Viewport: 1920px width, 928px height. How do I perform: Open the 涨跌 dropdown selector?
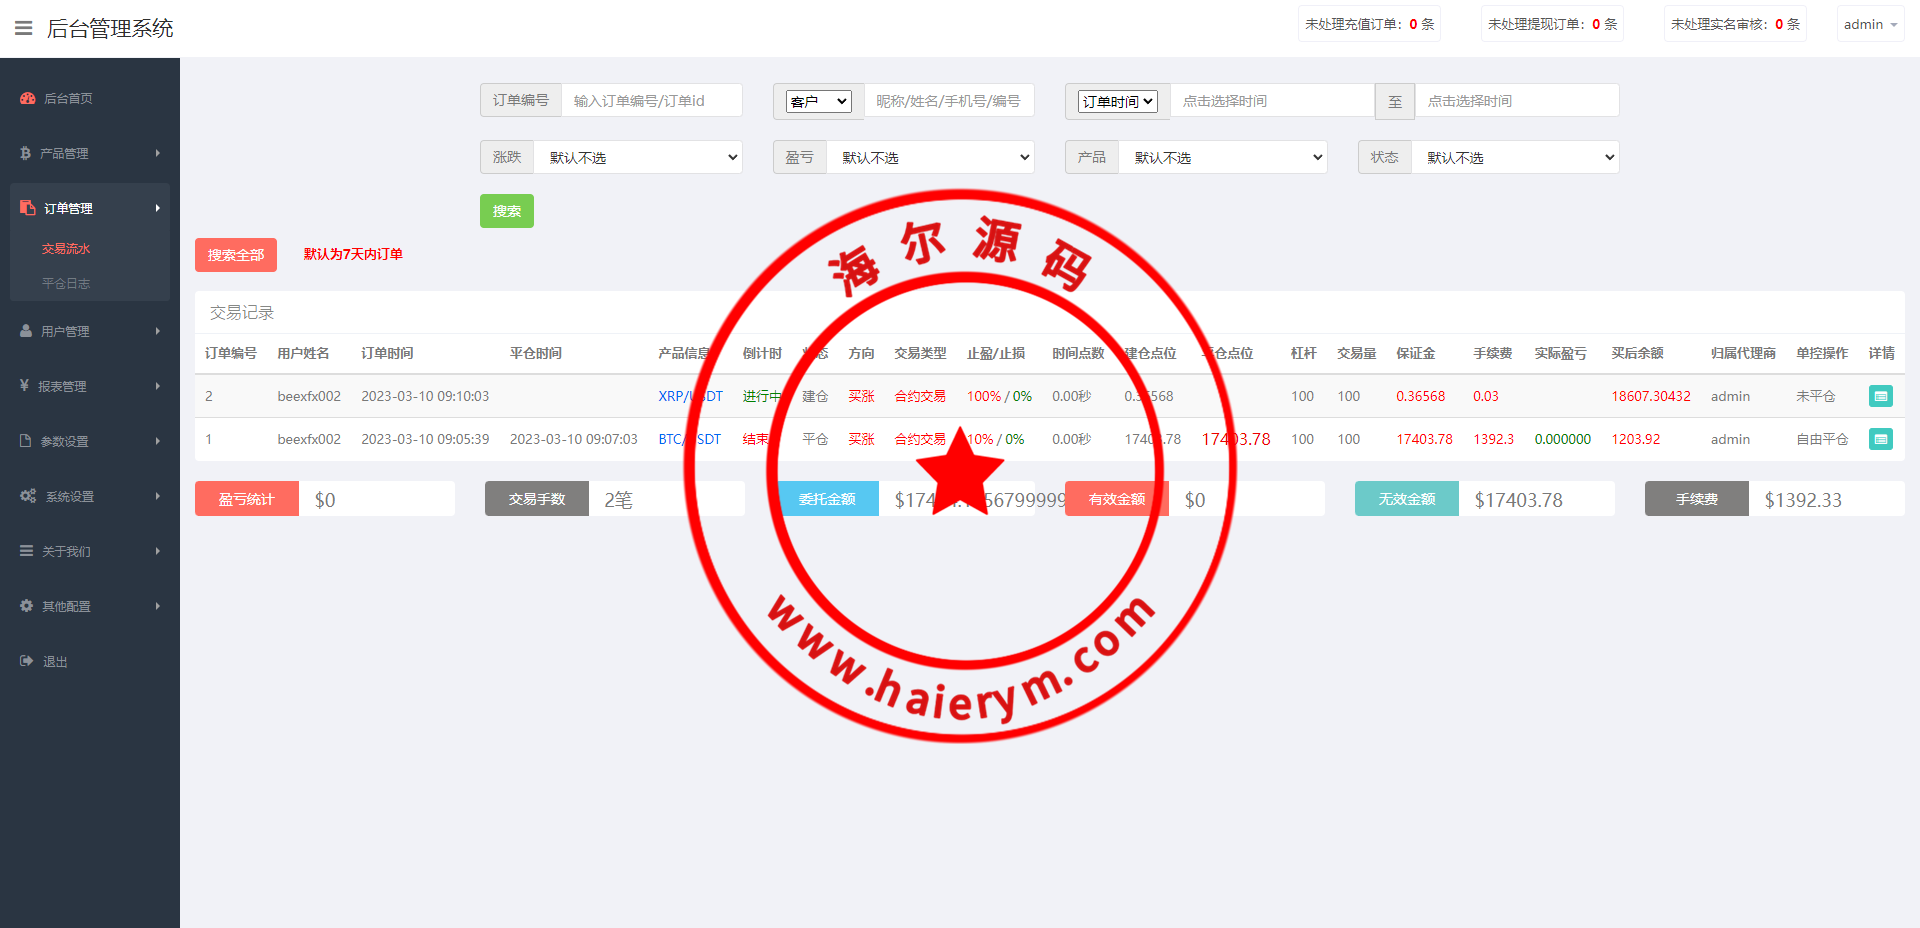pos(638,158)
